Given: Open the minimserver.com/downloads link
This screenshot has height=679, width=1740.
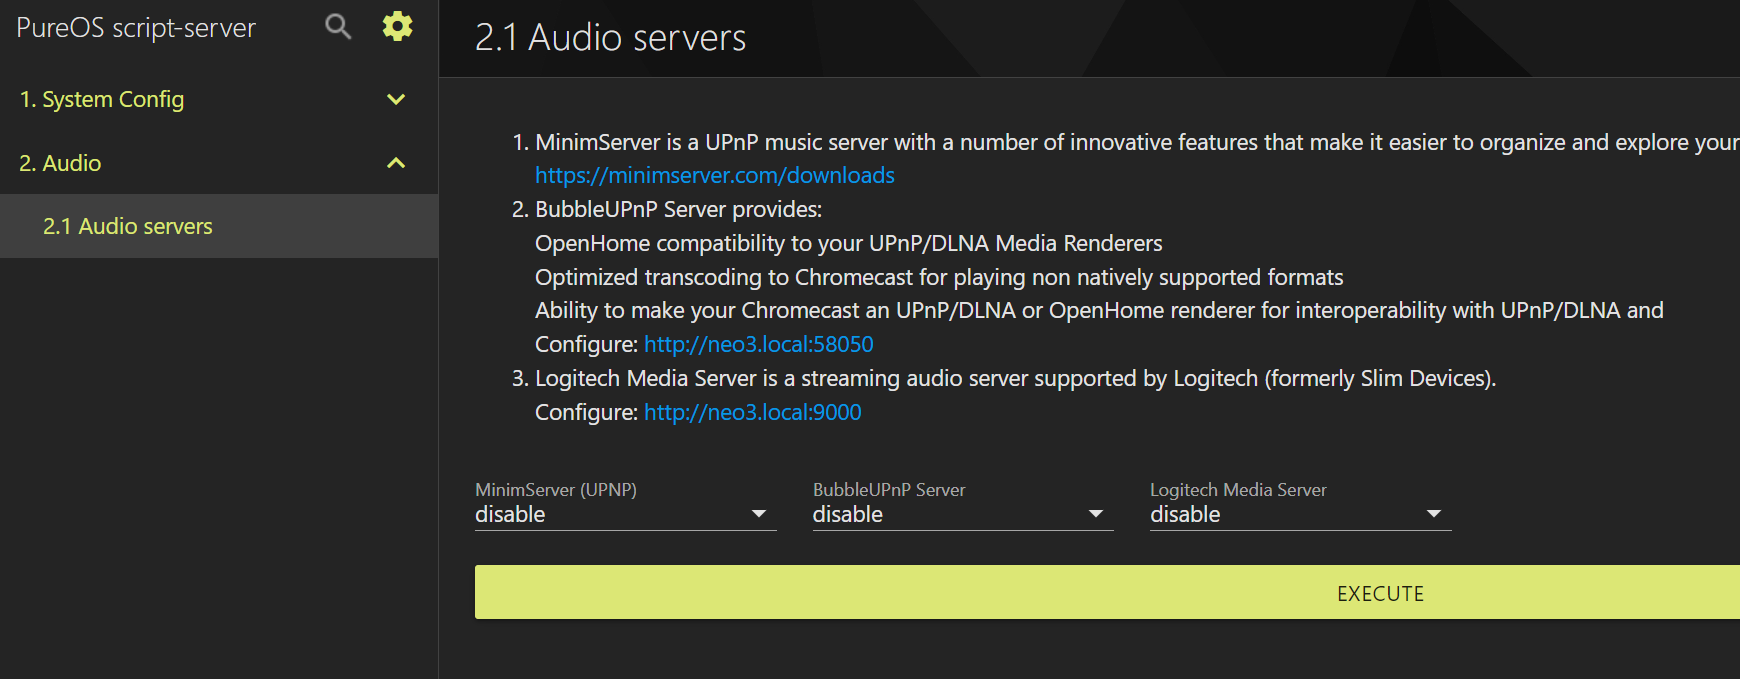Looking at the screenshot, I should (715, 175).
